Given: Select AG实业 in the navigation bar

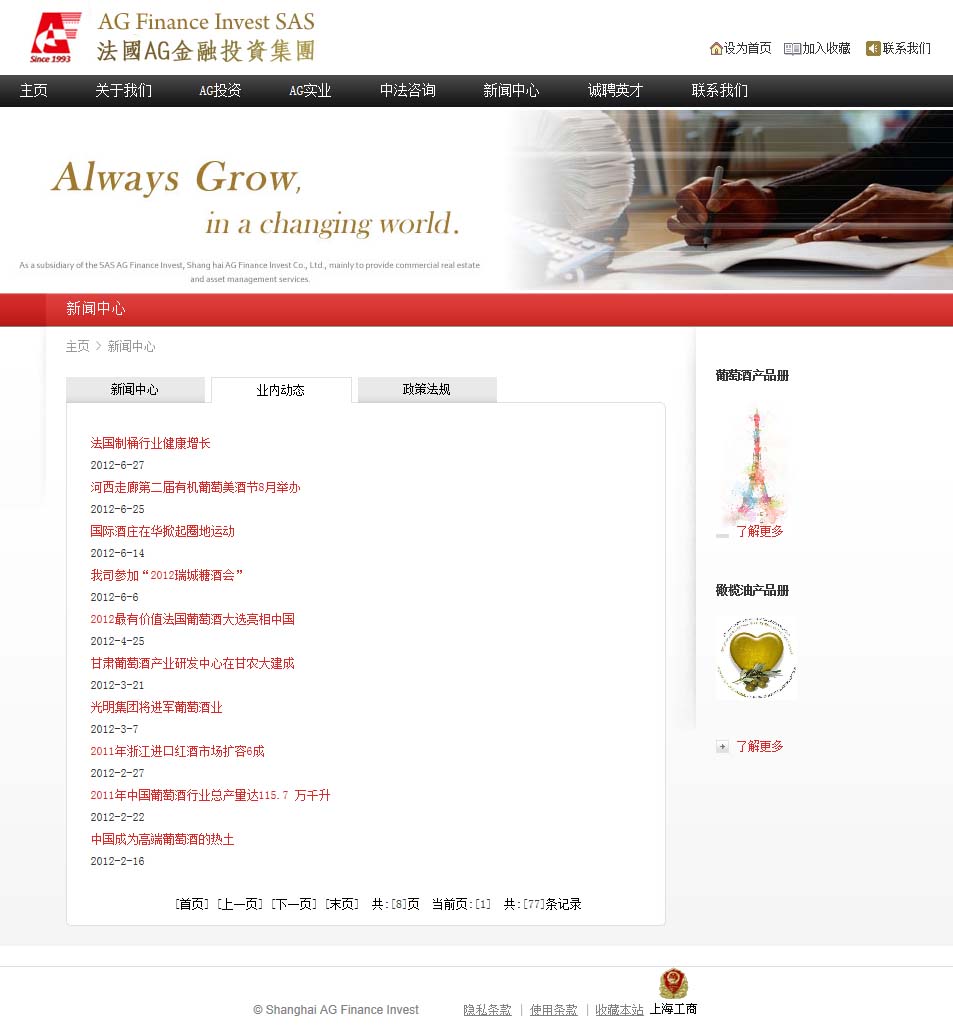Looking at the screenshot, I should click(310, 90).
